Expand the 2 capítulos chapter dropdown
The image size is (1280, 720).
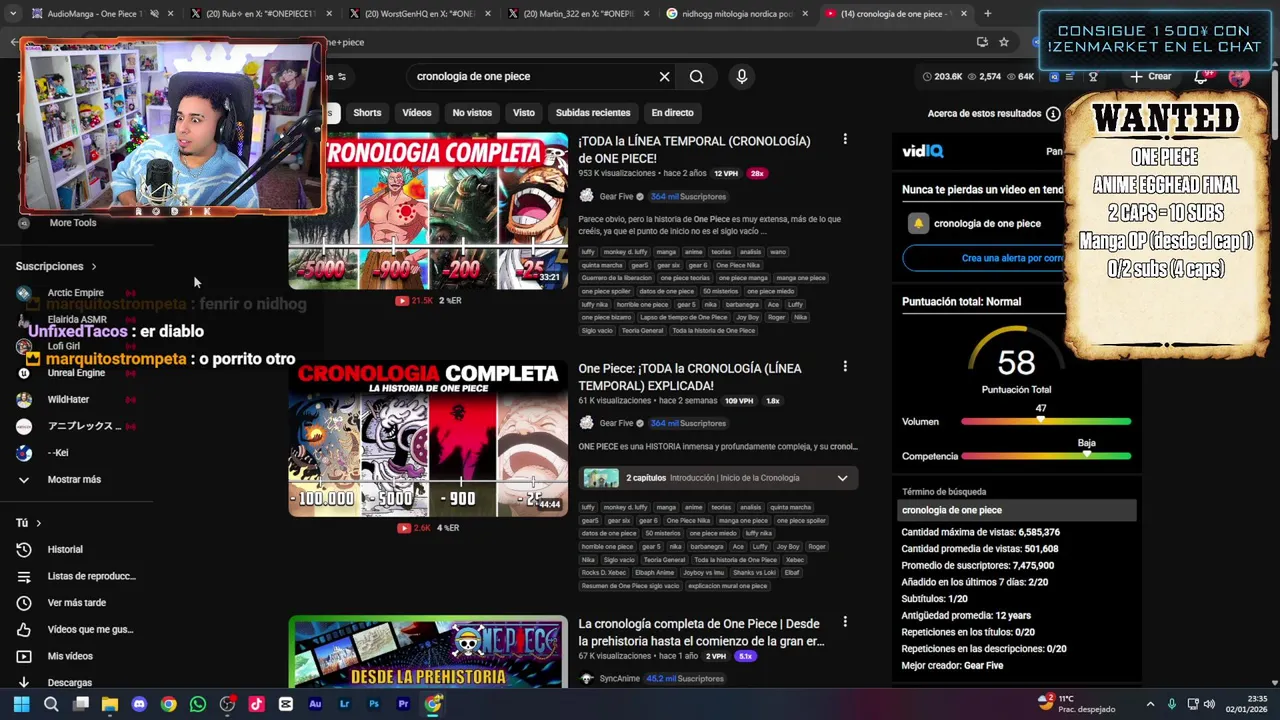click(x=842, y=478)
